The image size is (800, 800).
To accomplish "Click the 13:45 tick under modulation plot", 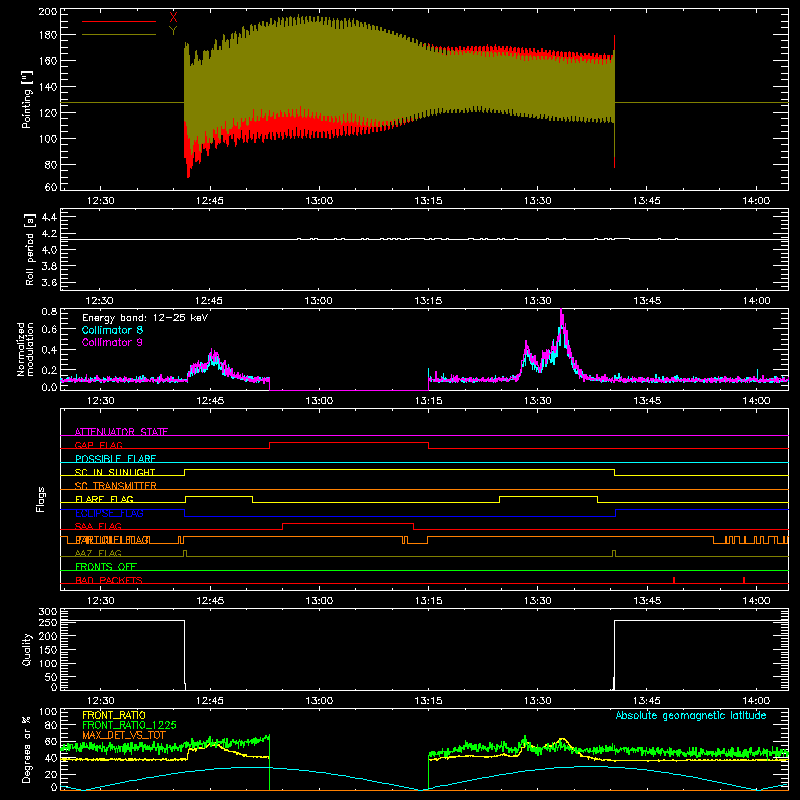I will pos(647,401).
